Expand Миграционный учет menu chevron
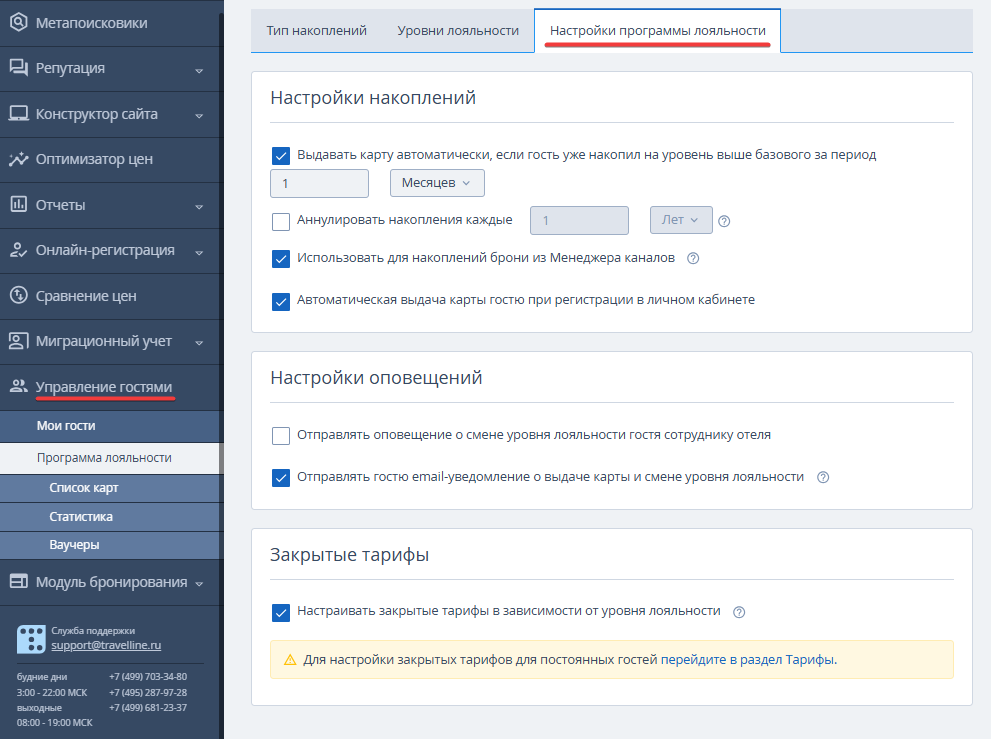 (x=199, y=343)
